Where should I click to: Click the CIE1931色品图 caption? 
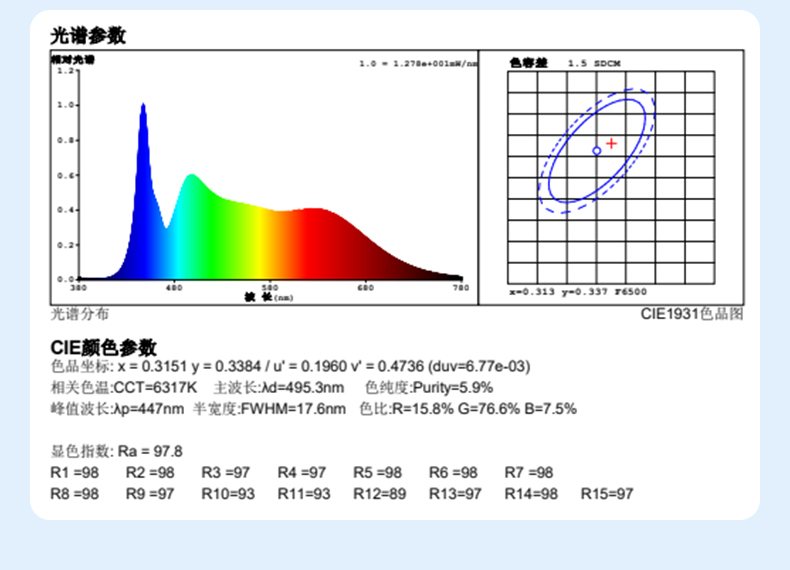(692, 314)
